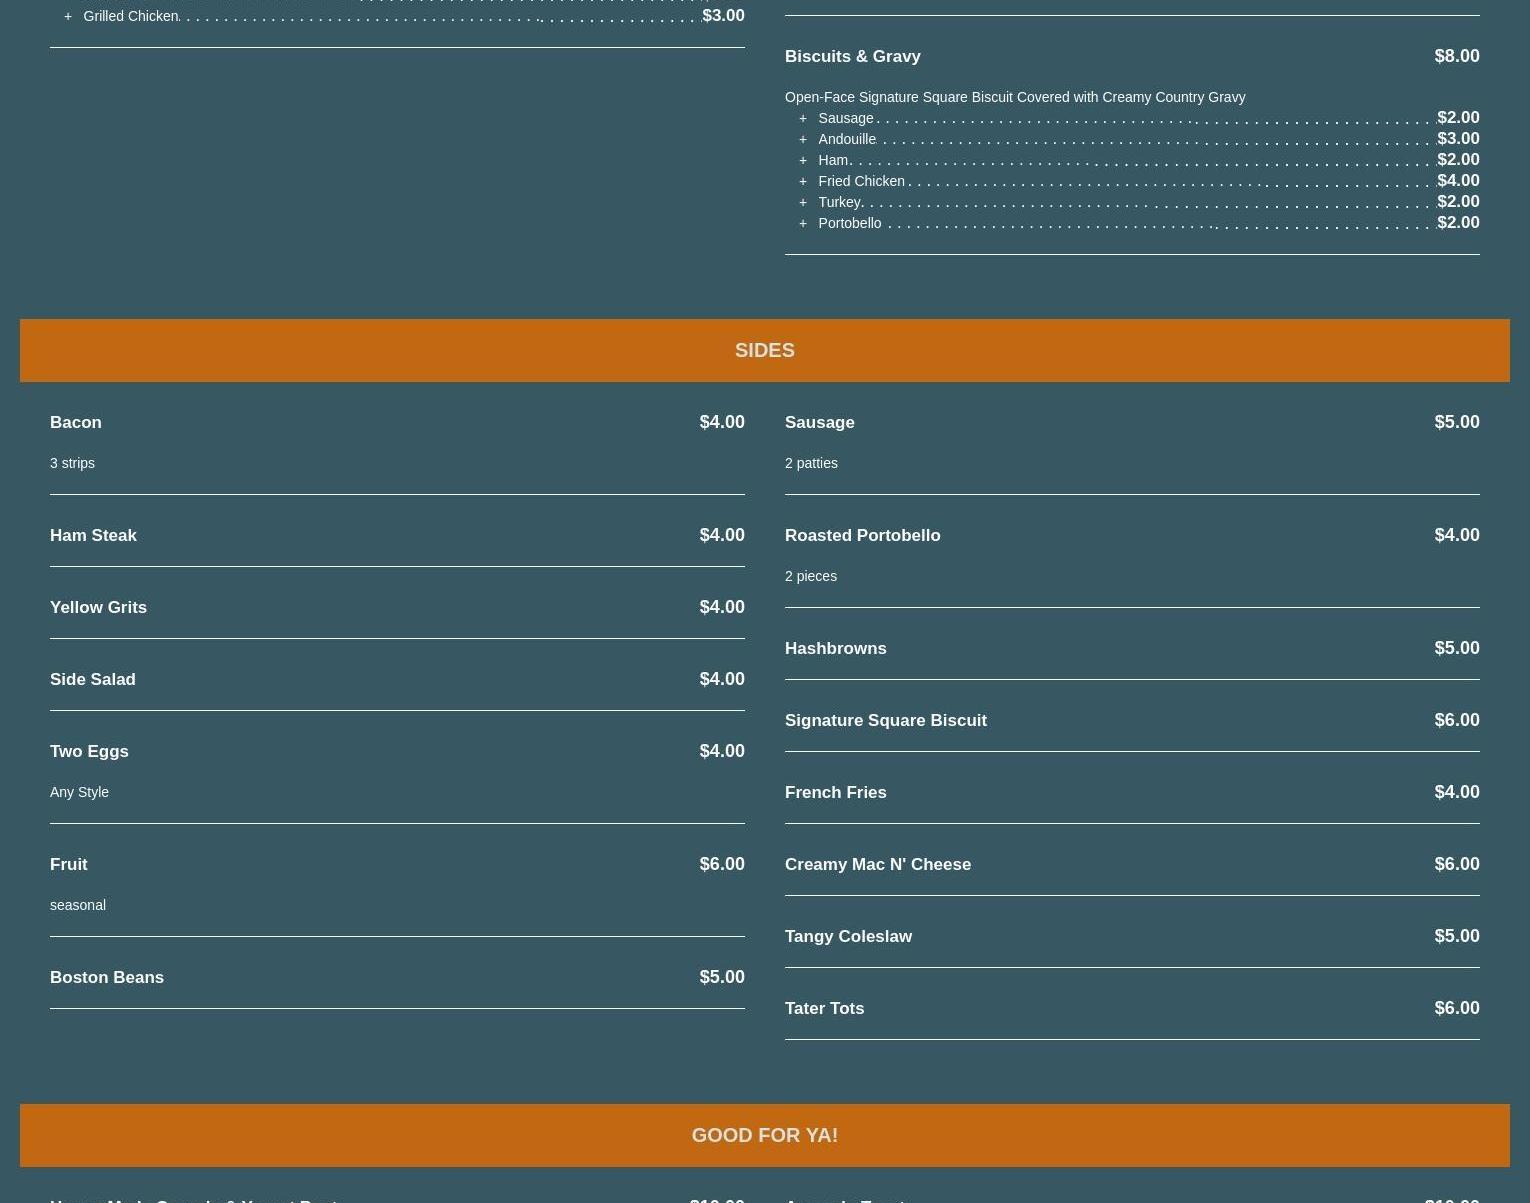
Task: Click the Biscuits & Gravy item title
Action: coord(852,56)
